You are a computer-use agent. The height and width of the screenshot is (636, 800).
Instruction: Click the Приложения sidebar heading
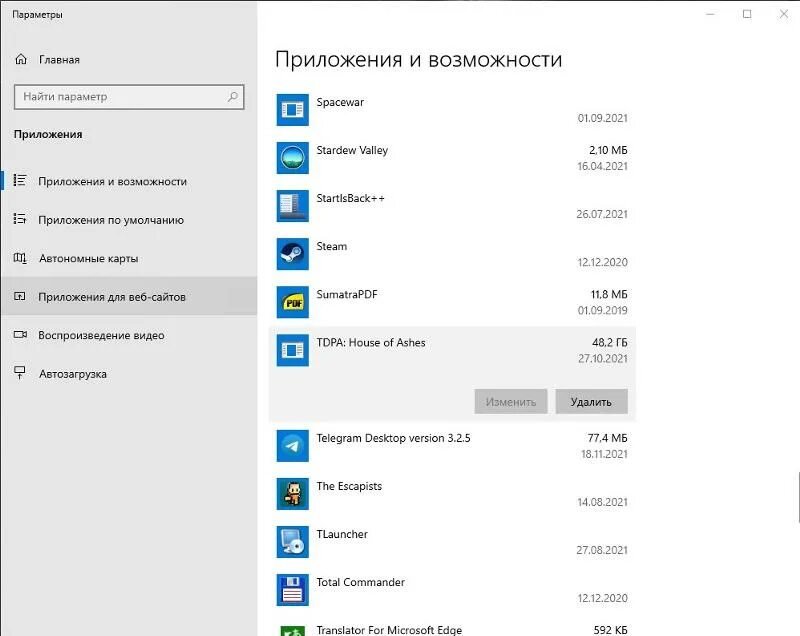(x=48, y=134)
